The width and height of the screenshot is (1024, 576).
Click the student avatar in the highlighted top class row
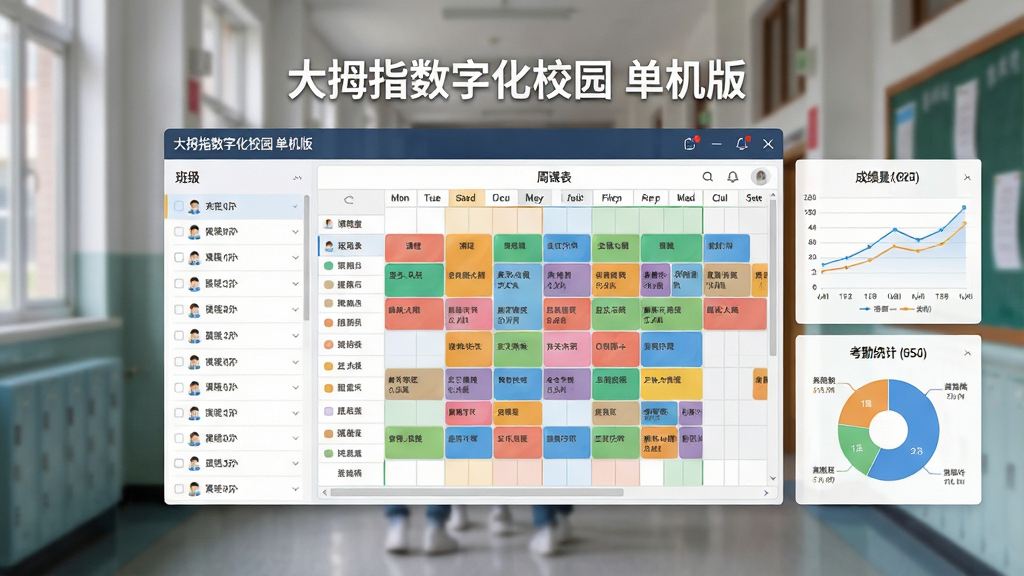click(x=194, y=206)
